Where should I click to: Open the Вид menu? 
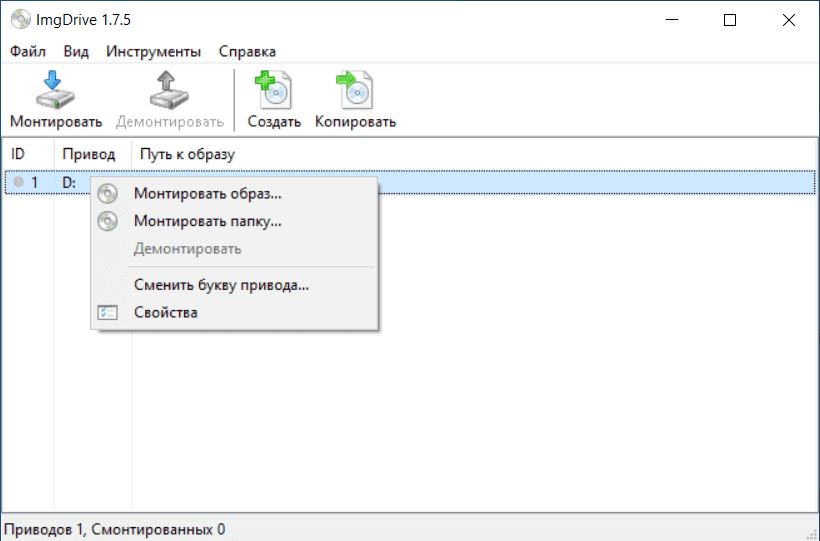point(76,51)
